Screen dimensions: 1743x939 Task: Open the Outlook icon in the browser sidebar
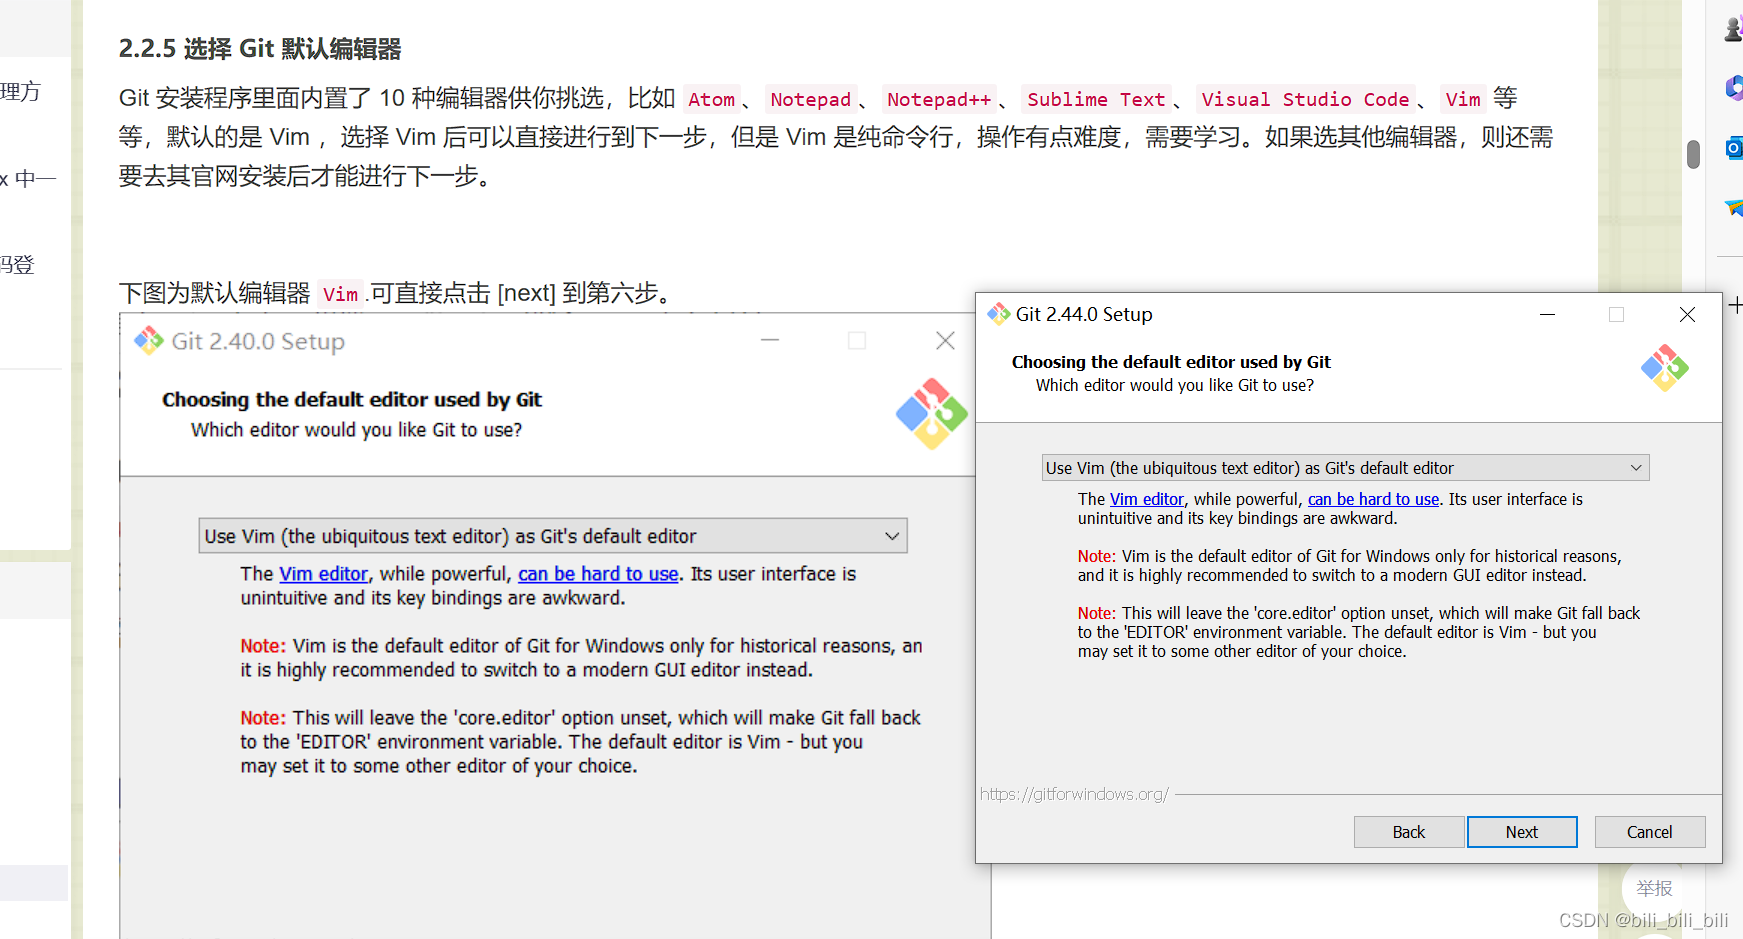[x=1735, y=148]
